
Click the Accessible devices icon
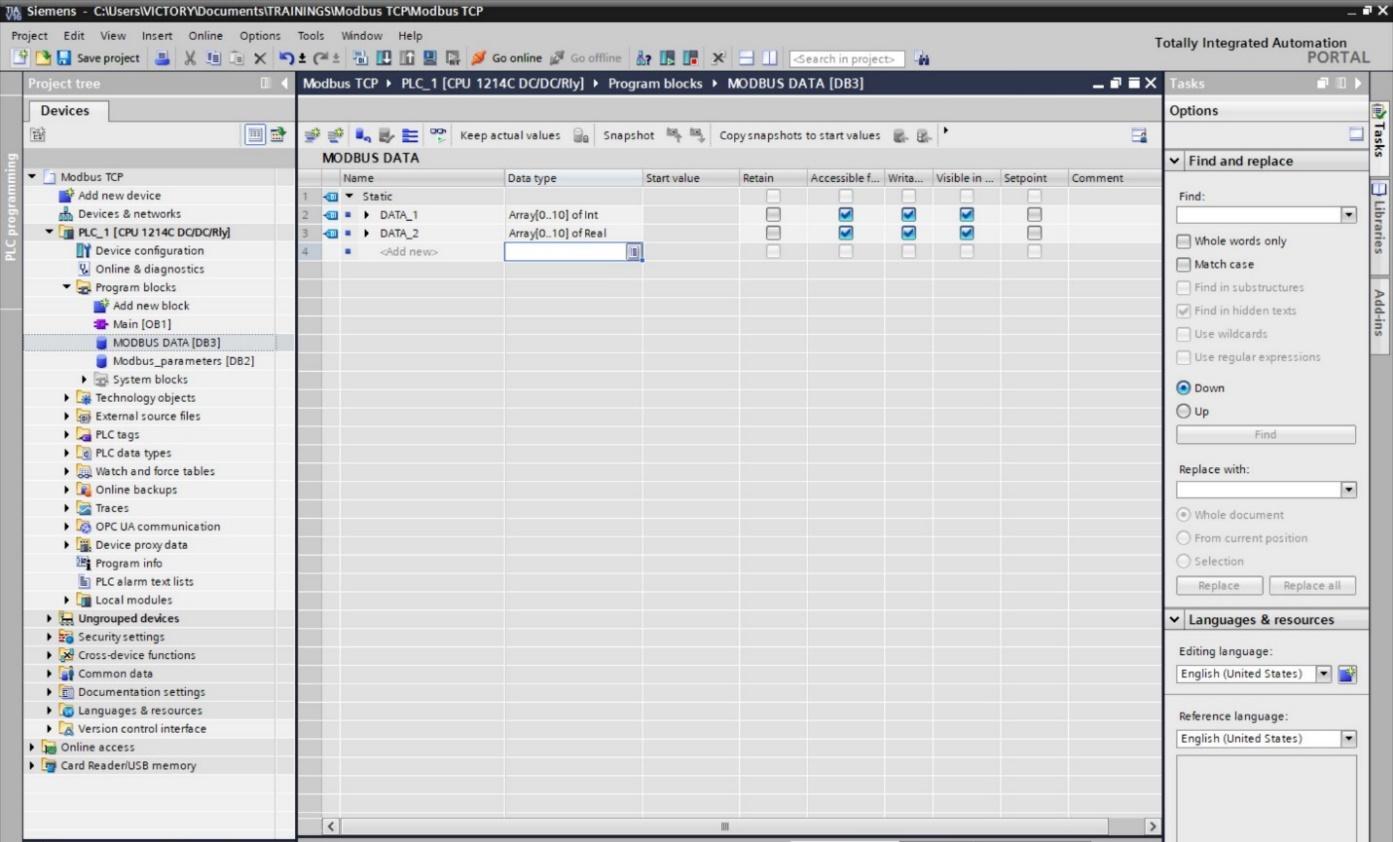click(643, 58)
